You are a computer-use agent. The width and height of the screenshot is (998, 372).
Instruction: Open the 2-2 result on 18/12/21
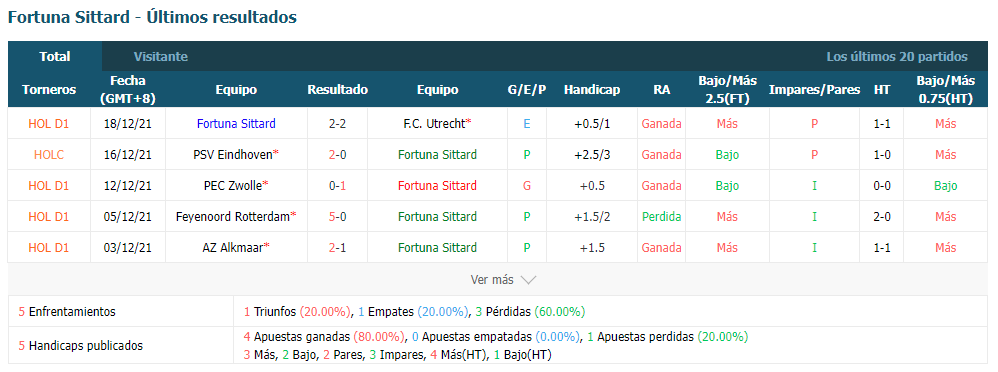pyautogui.click(x=337, y=124)
